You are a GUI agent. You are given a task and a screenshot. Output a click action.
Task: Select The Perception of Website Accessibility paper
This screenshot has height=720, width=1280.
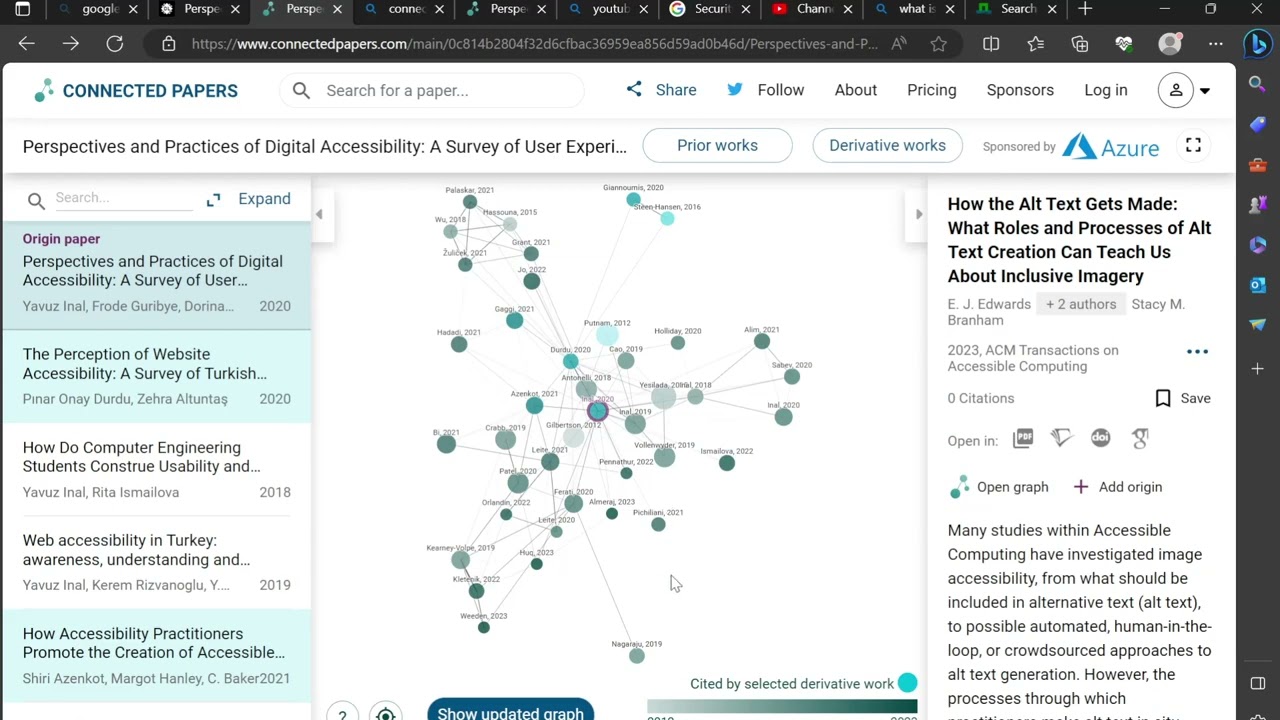click(157, 376)
